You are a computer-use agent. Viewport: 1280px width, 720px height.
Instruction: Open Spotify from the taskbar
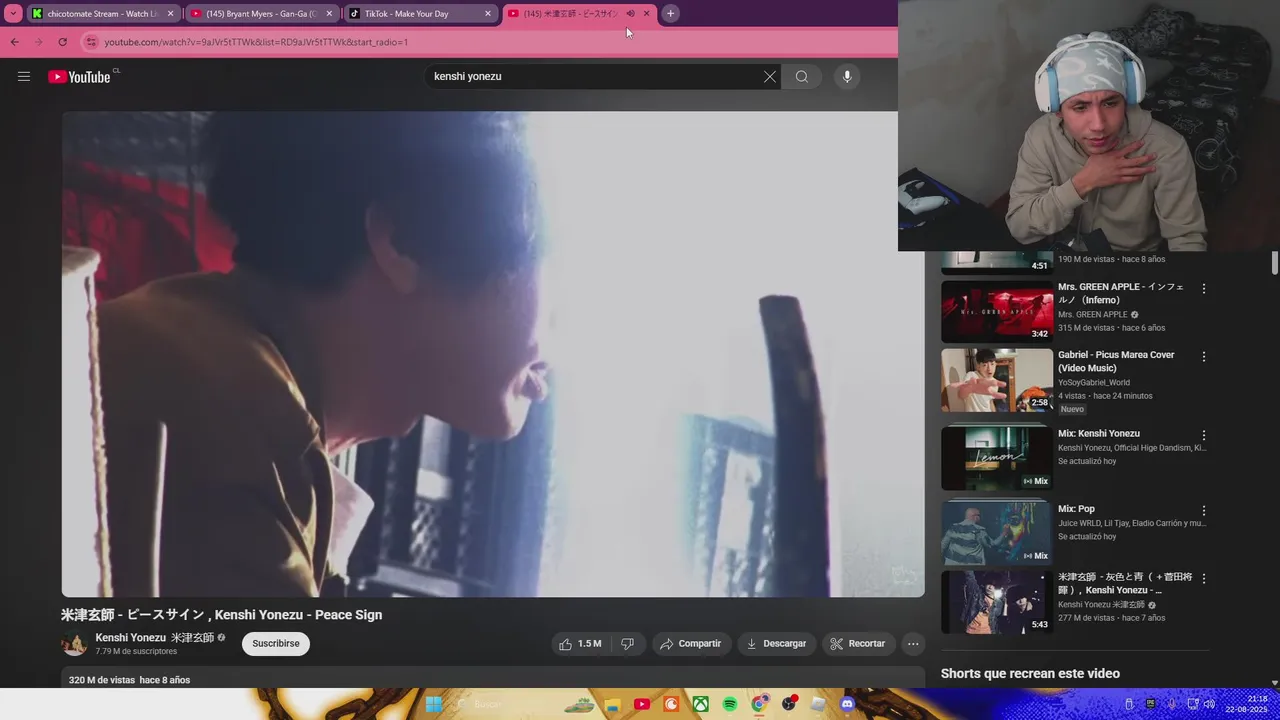(x=730, y=704)
